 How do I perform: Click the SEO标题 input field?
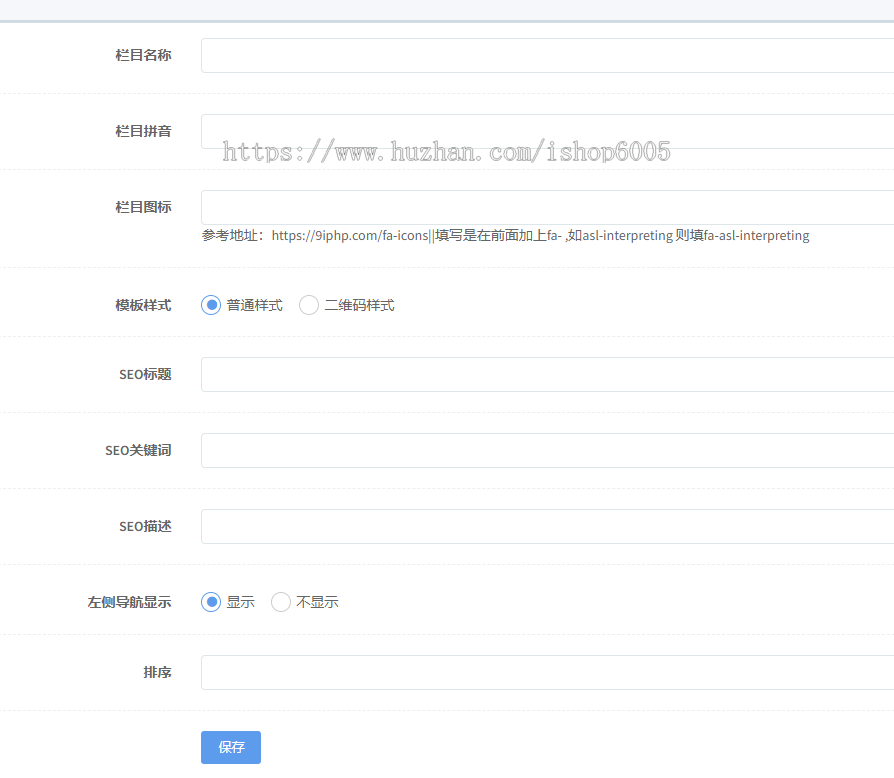click(547, 374)
